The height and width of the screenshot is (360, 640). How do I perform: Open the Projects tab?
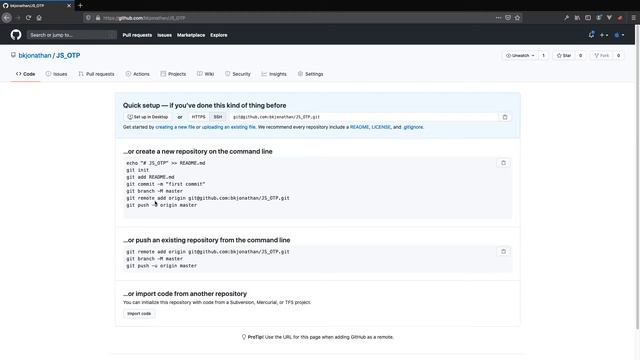(173, 74)
